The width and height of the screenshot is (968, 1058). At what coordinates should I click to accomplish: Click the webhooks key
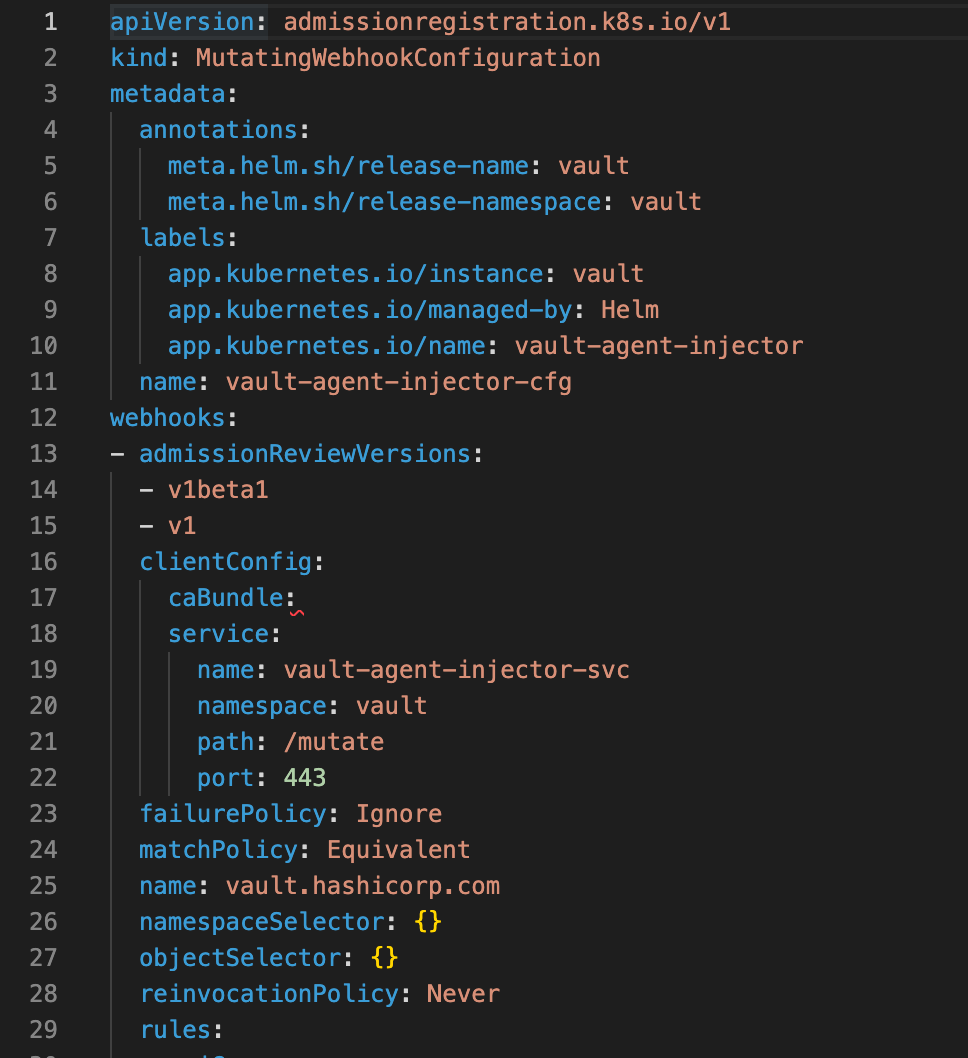(168, 418)
